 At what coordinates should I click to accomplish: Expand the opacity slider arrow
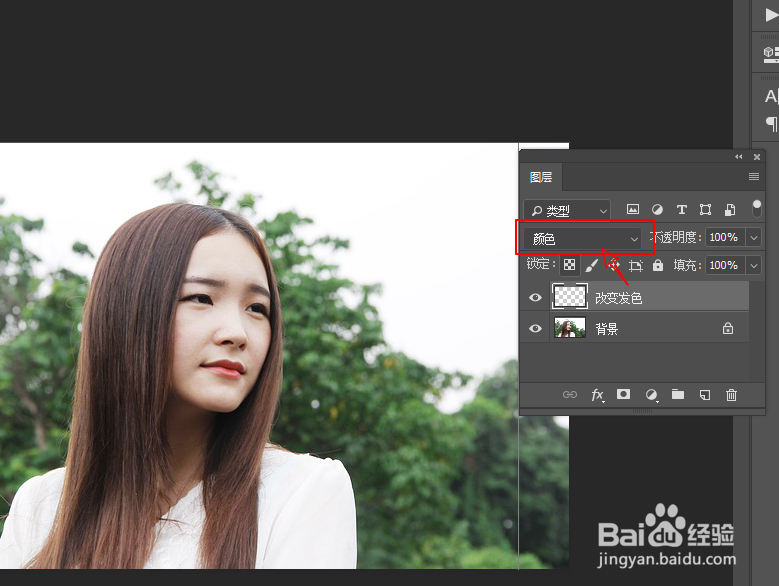point(754,237)
